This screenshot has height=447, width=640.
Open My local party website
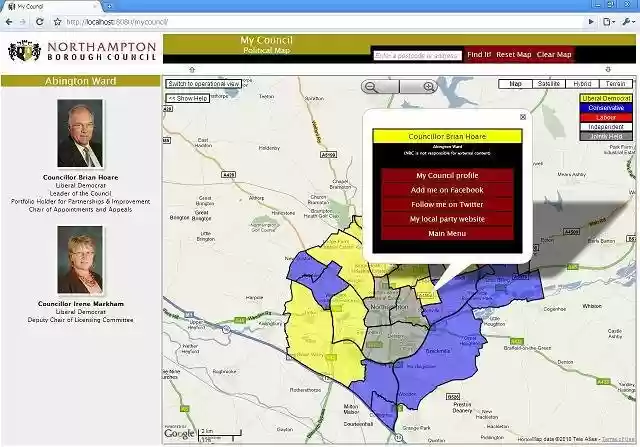pyautogui.click(x=447, y=219)
